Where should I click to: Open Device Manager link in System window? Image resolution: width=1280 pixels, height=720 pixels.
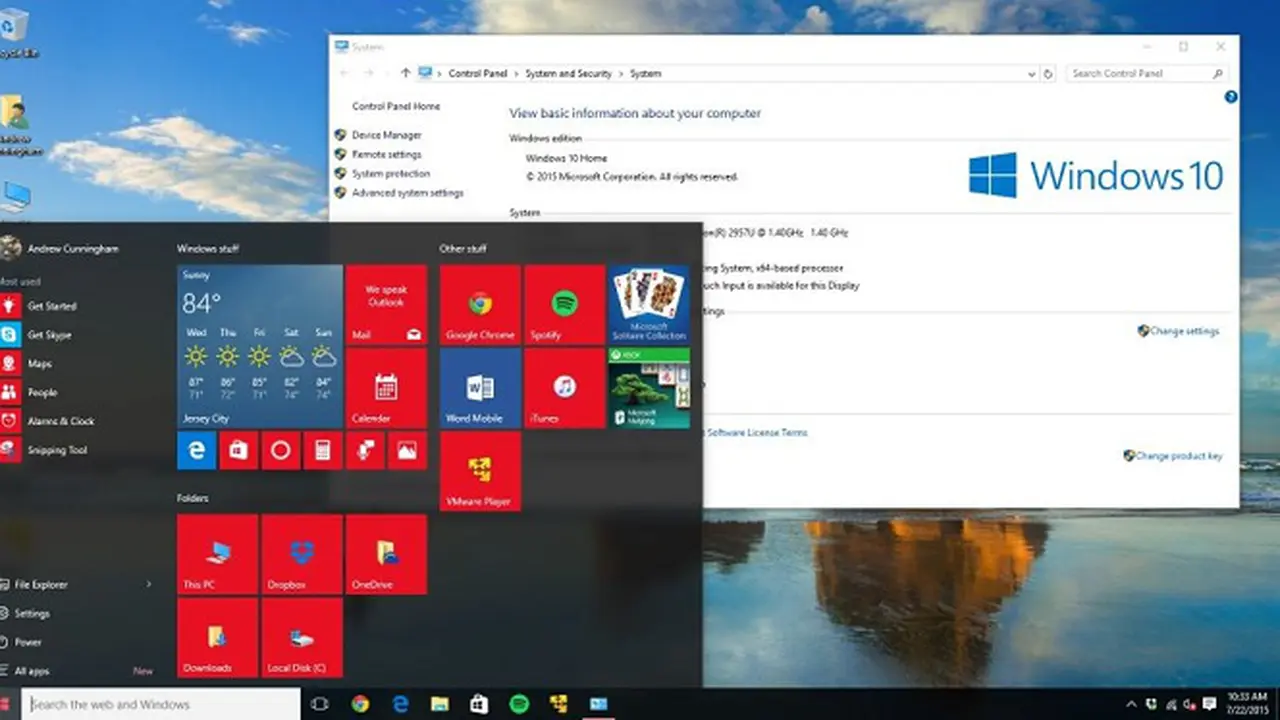[x=386, y=135]
